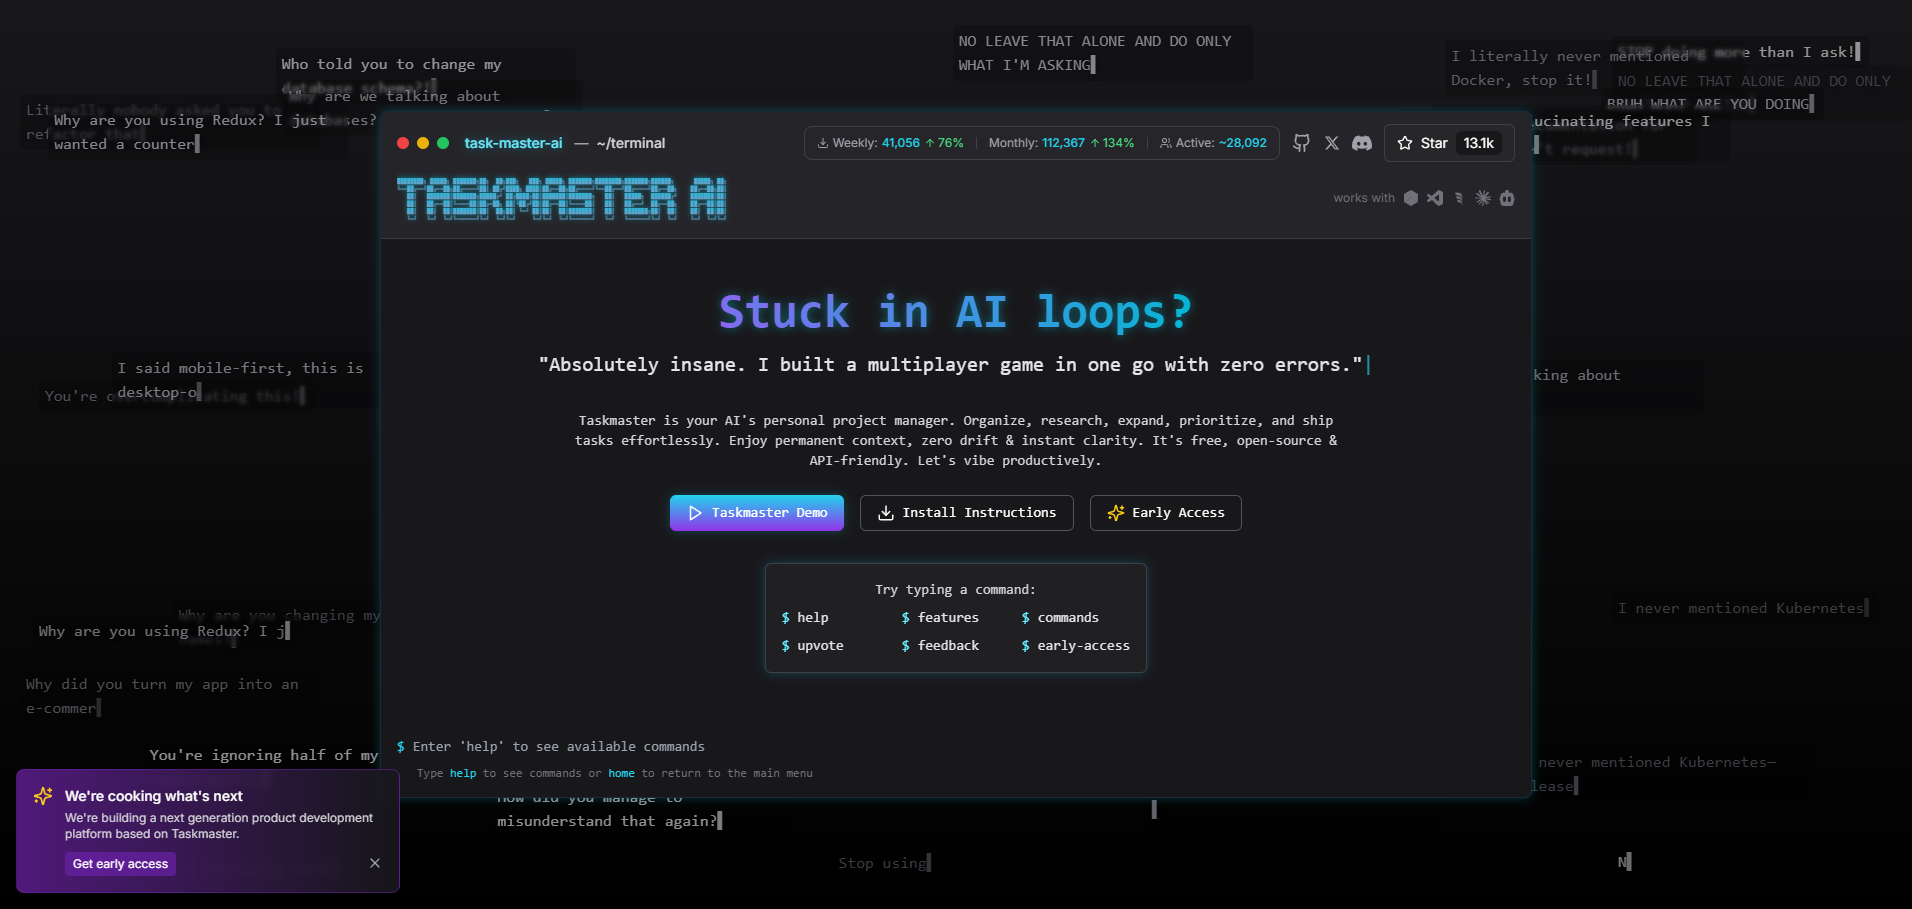Viewport: 1912px width, 909px height.
Task: Select the 'feedback' command
Action: click(x=940, y=646)
